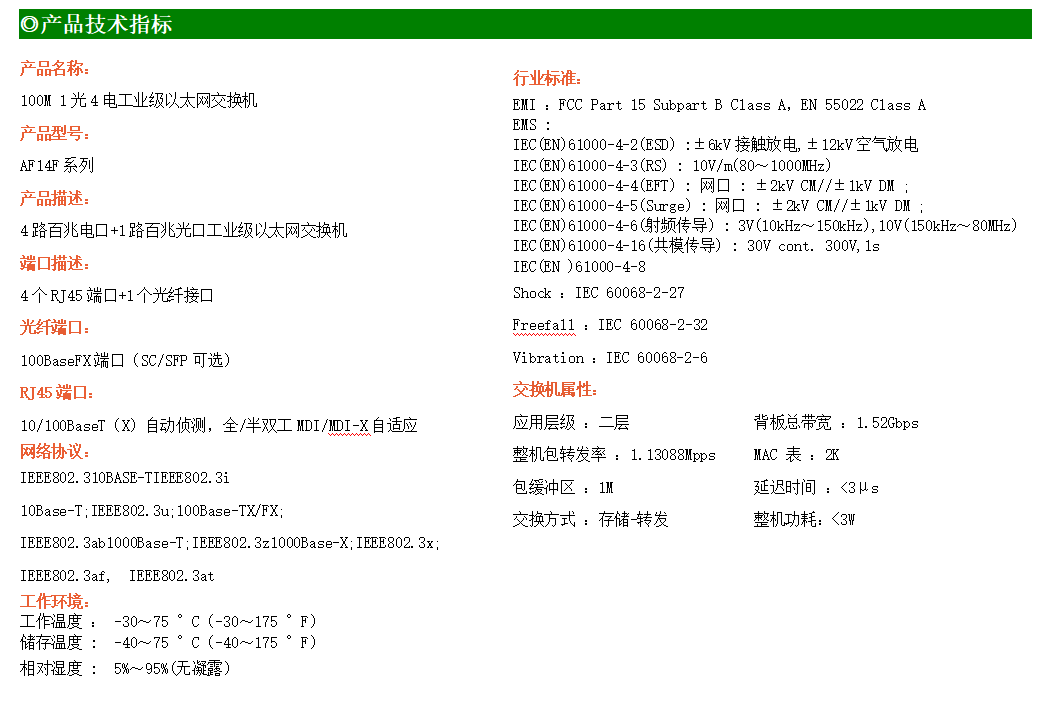Click the 产品描述 heading
The image size is (1044, 704).
click(55, 199)
